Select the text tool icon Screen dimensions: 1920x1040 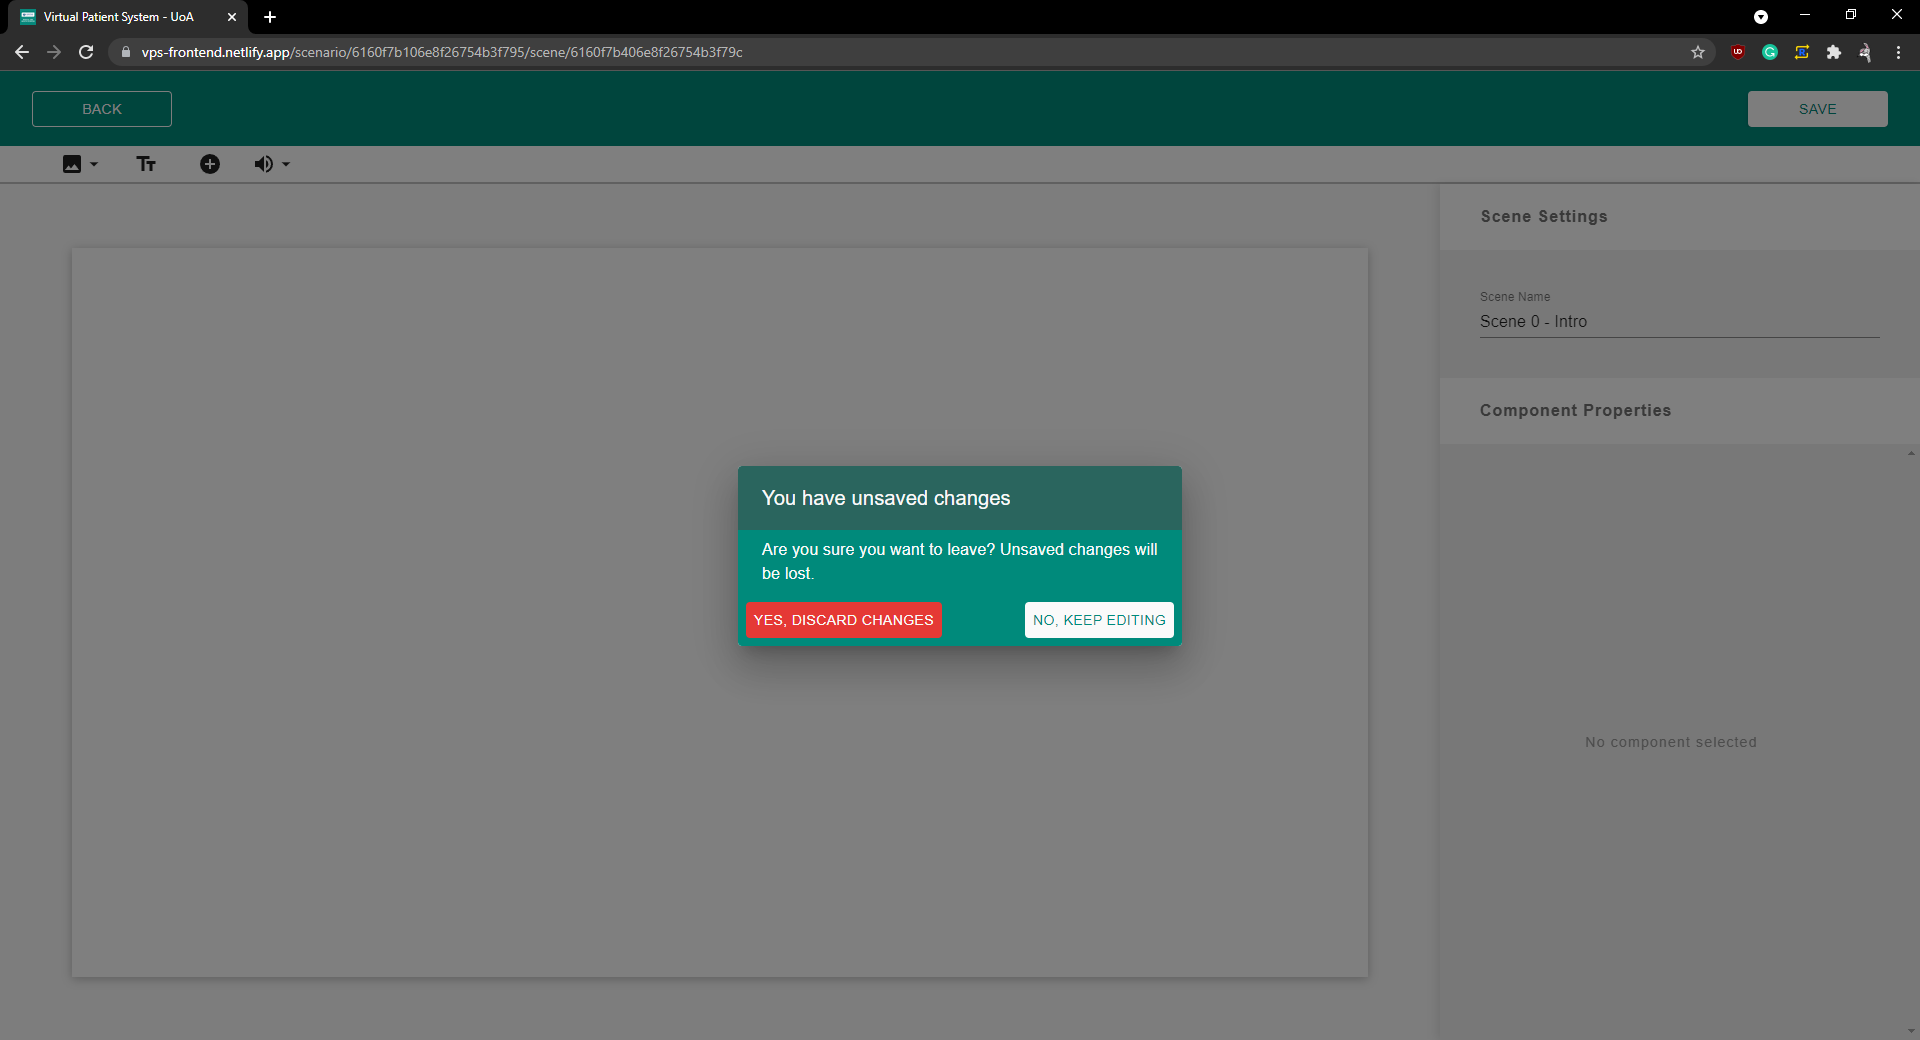(146, 164)
